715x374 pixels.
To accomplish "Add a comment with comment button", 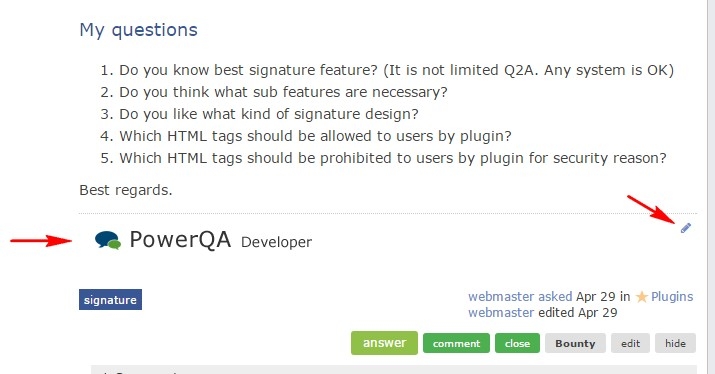I will 456,343.
